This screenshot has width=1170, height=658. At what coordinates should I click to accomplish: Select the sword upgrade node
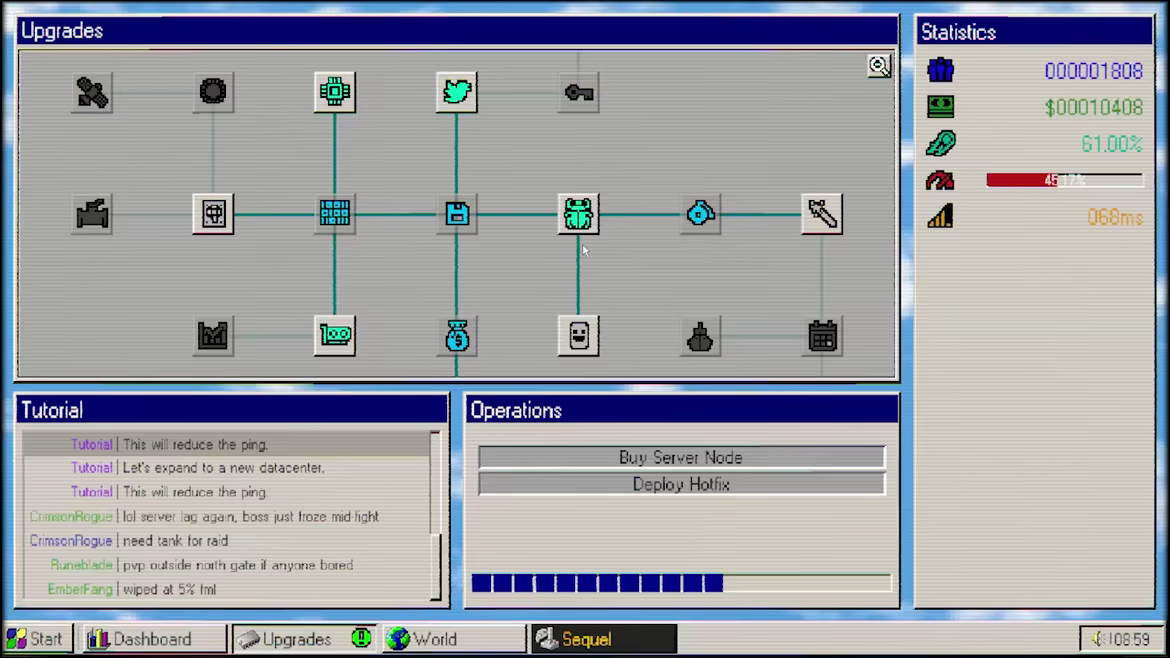click(822, 214)
